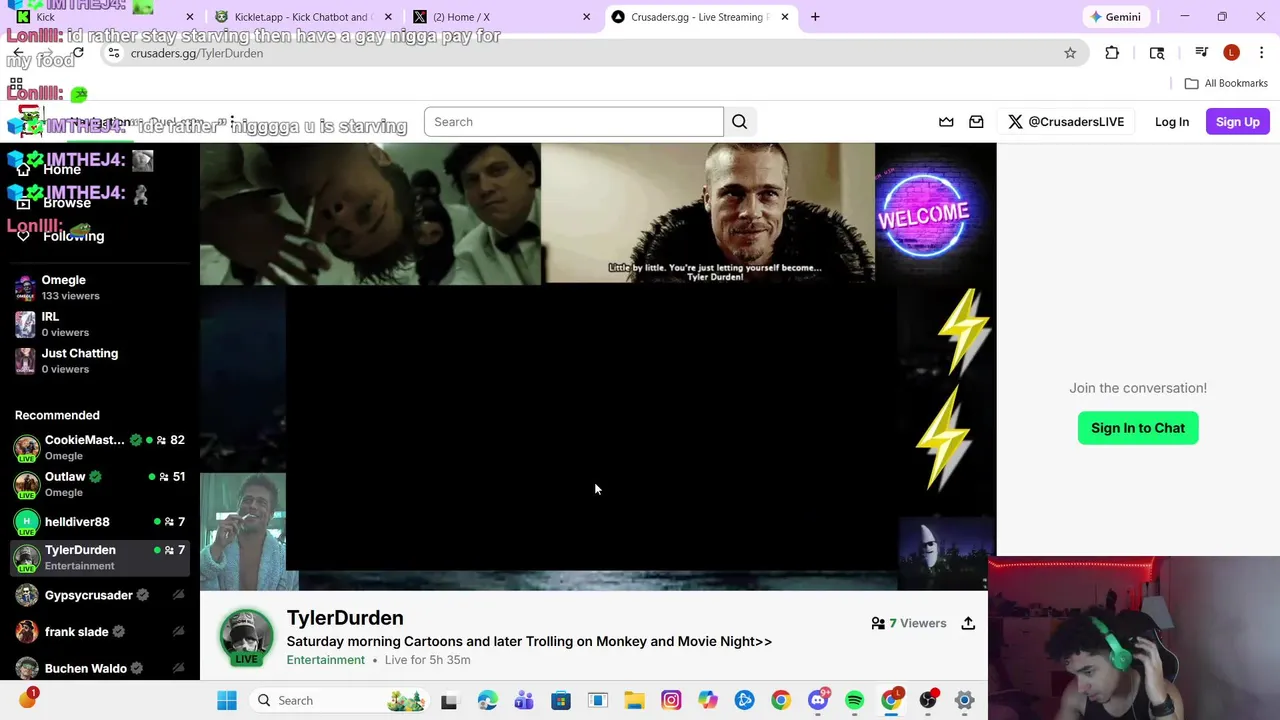This screenshot has height=720, width=1280.
Task: Click the share upload icon beside viewers
Action: click(968, 623)
